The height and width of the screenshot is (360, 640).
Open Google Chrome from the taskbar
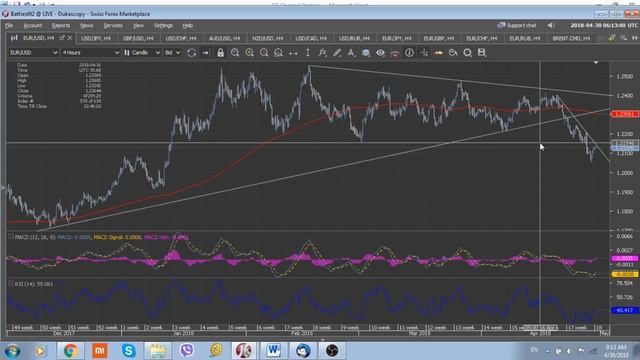[x=71, y=351]
